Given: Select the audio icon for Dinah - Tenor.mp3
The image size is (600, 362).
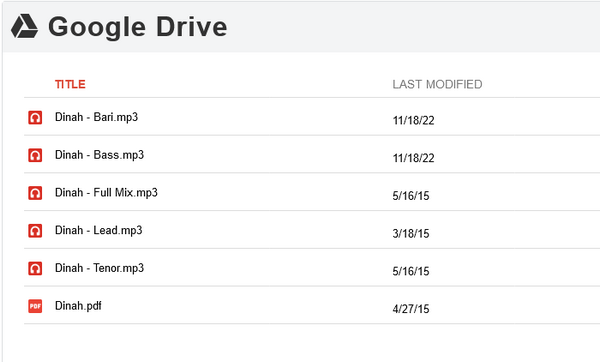Looking at the screenshot, I should click(35, 268).
